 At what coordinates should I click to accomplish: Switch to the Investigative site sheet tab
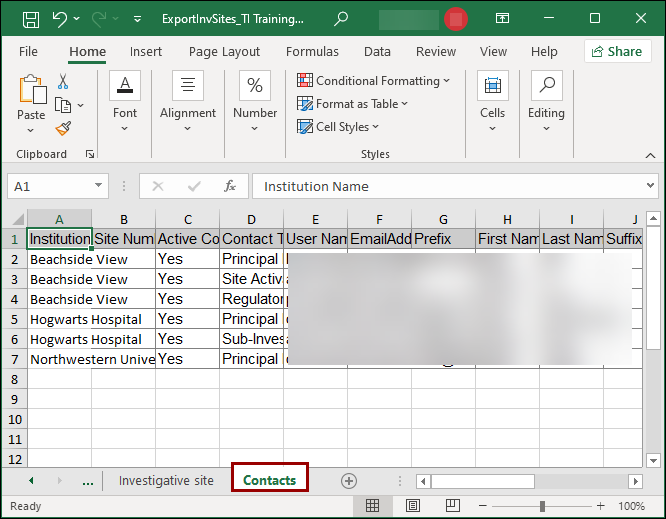coord(166,481)
